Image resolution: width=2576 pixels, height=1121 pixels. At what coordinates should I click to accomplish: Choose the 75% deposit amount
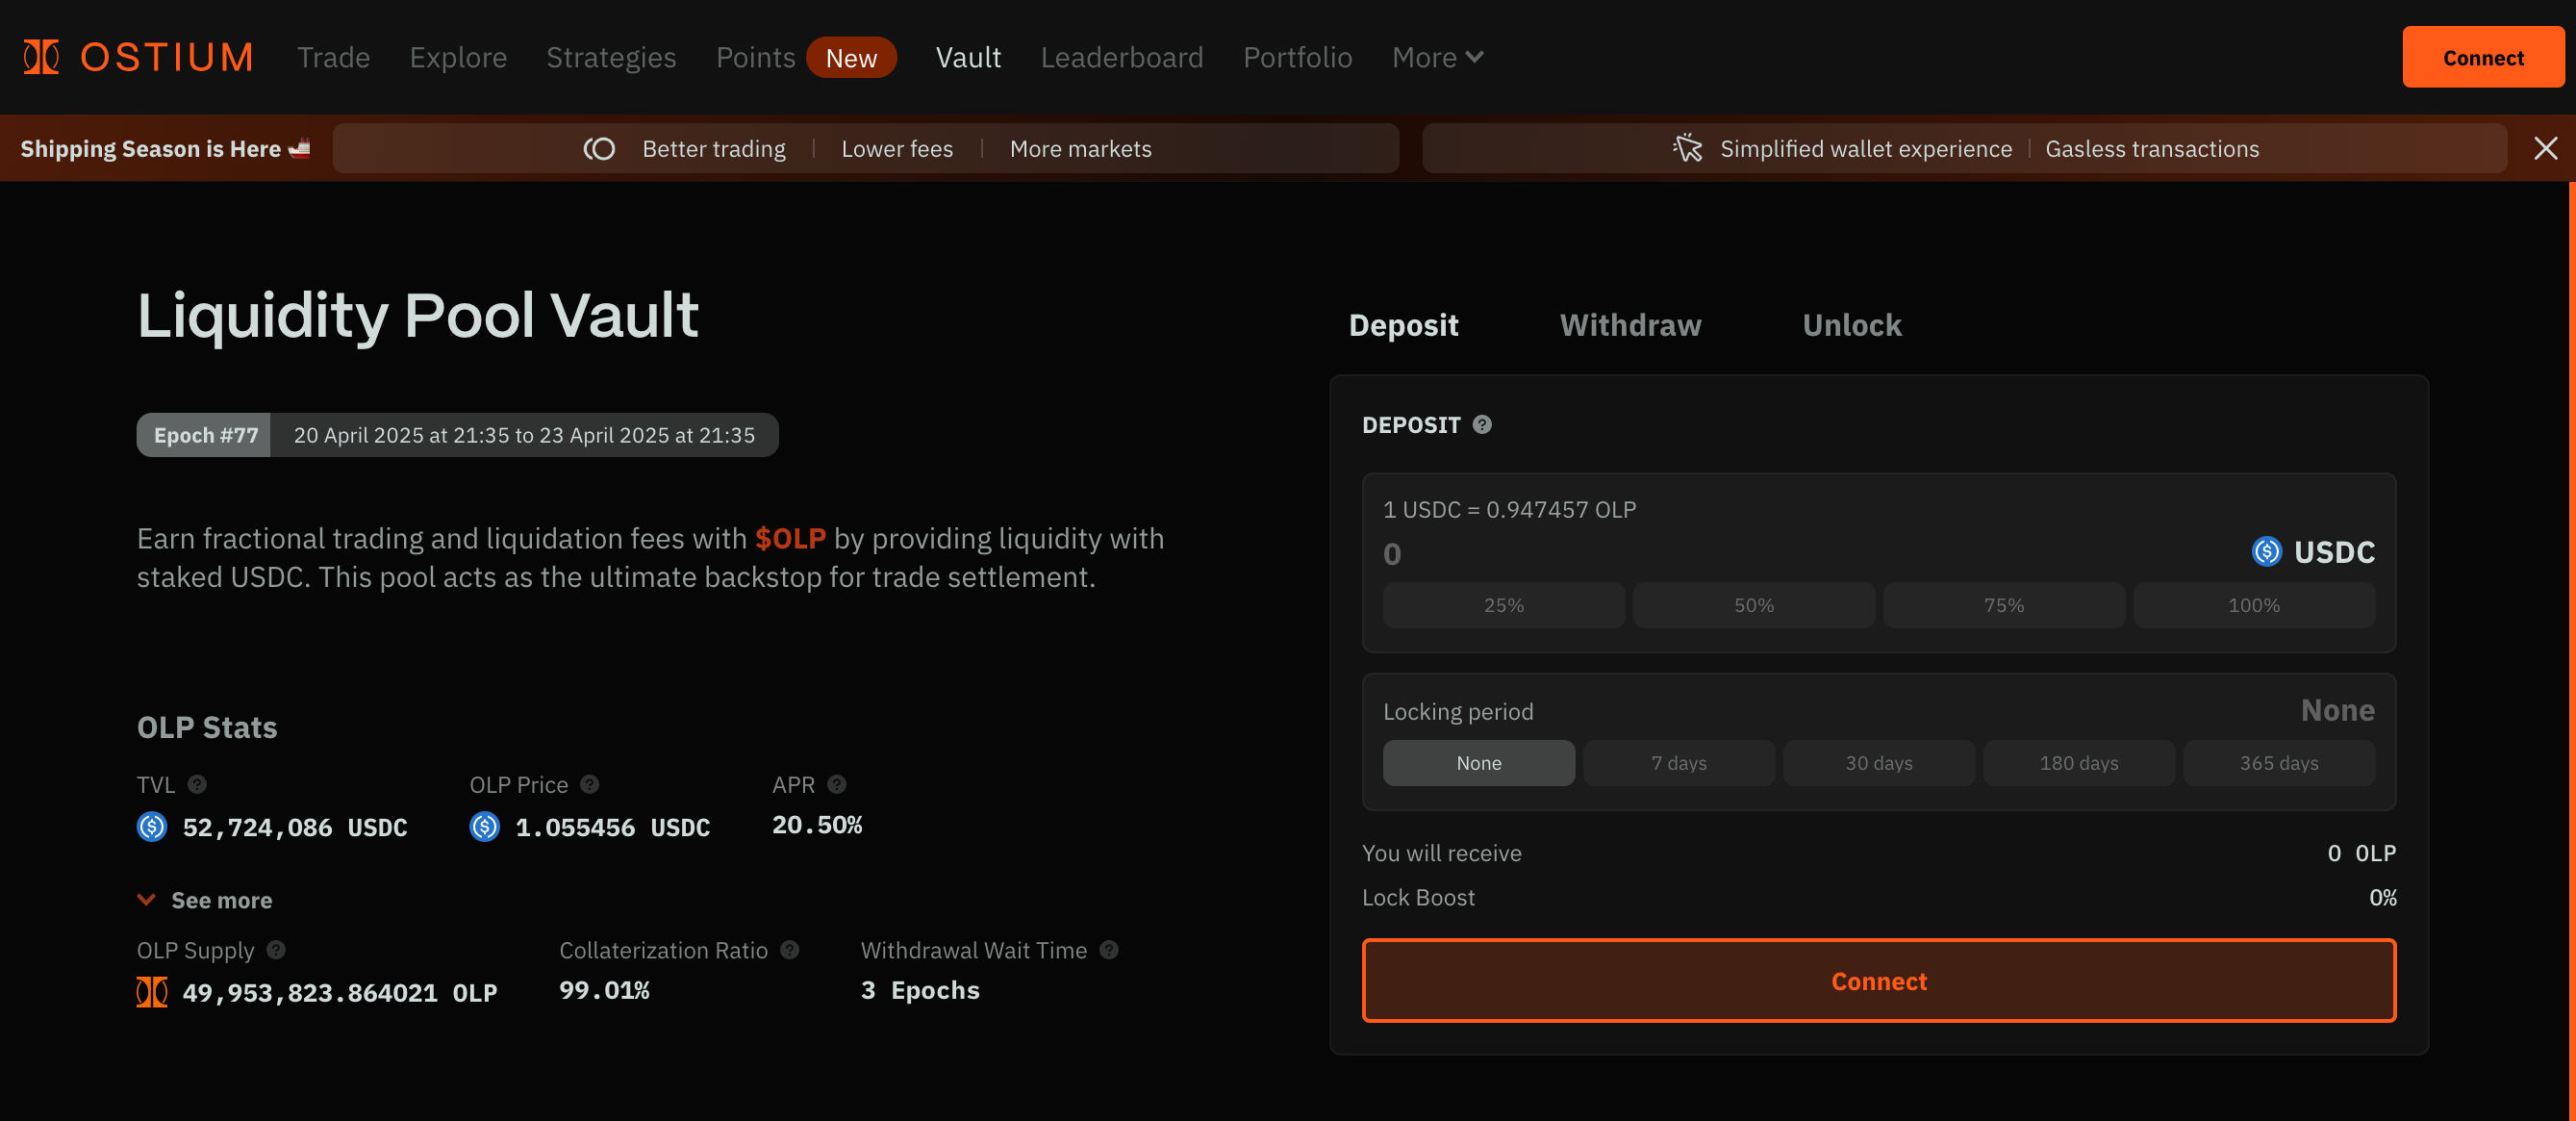(x=2004, y=605)
